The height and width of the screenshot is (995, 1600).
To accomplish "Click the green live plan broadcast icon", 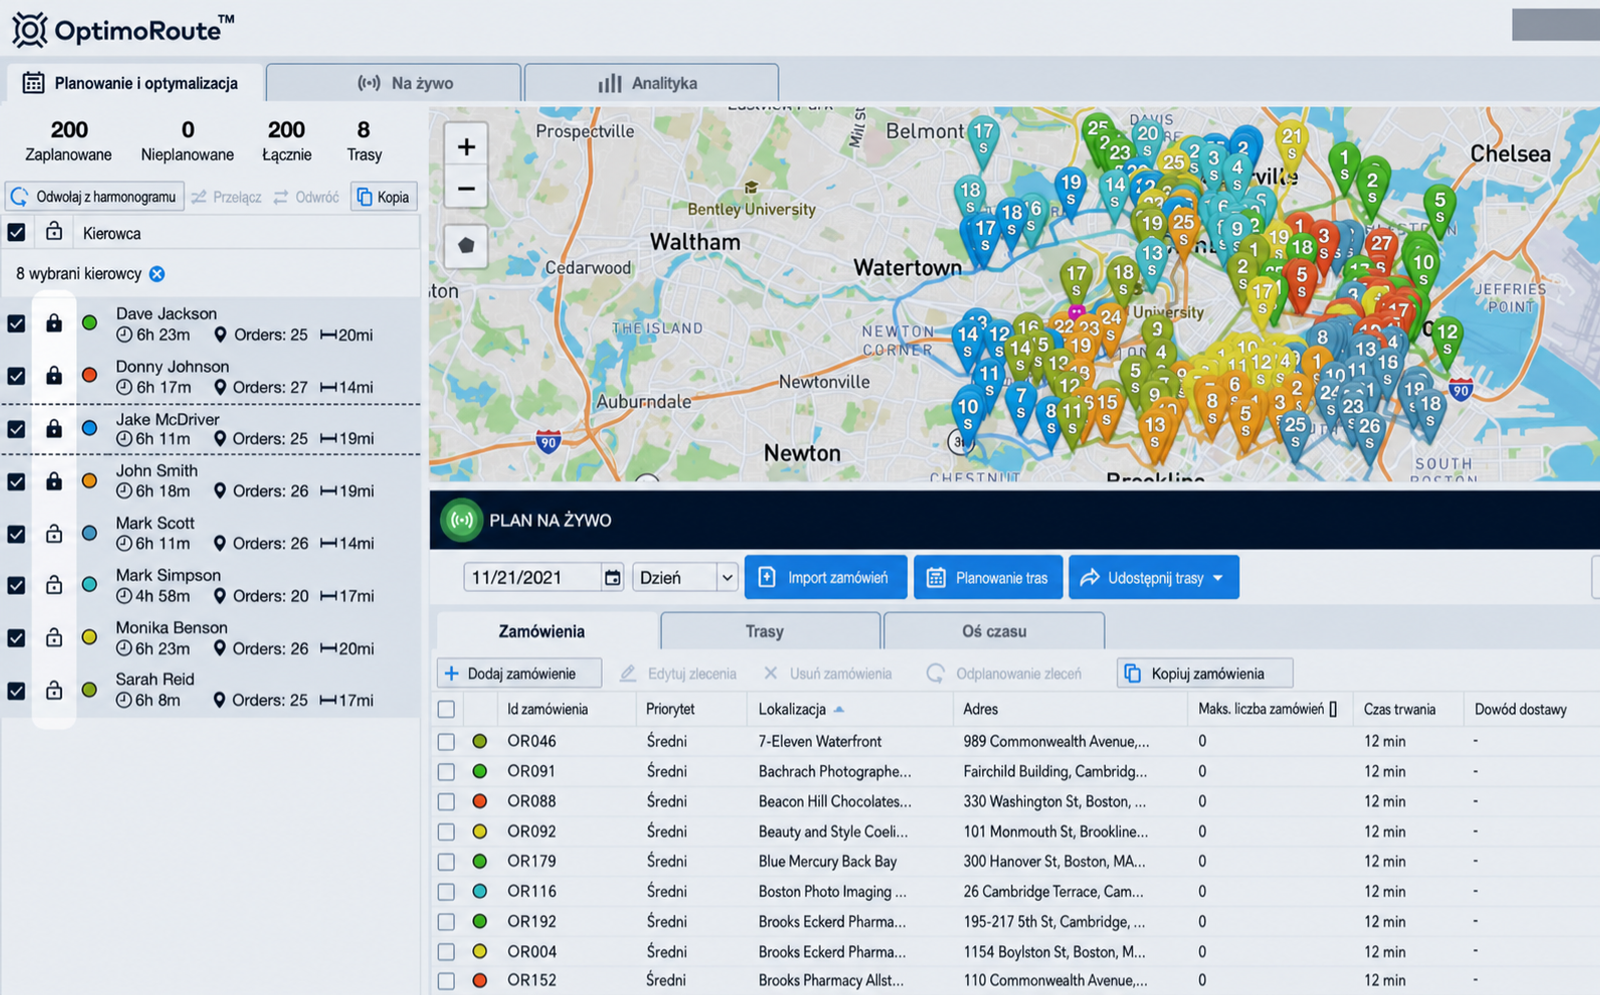I will click(461, 520).
